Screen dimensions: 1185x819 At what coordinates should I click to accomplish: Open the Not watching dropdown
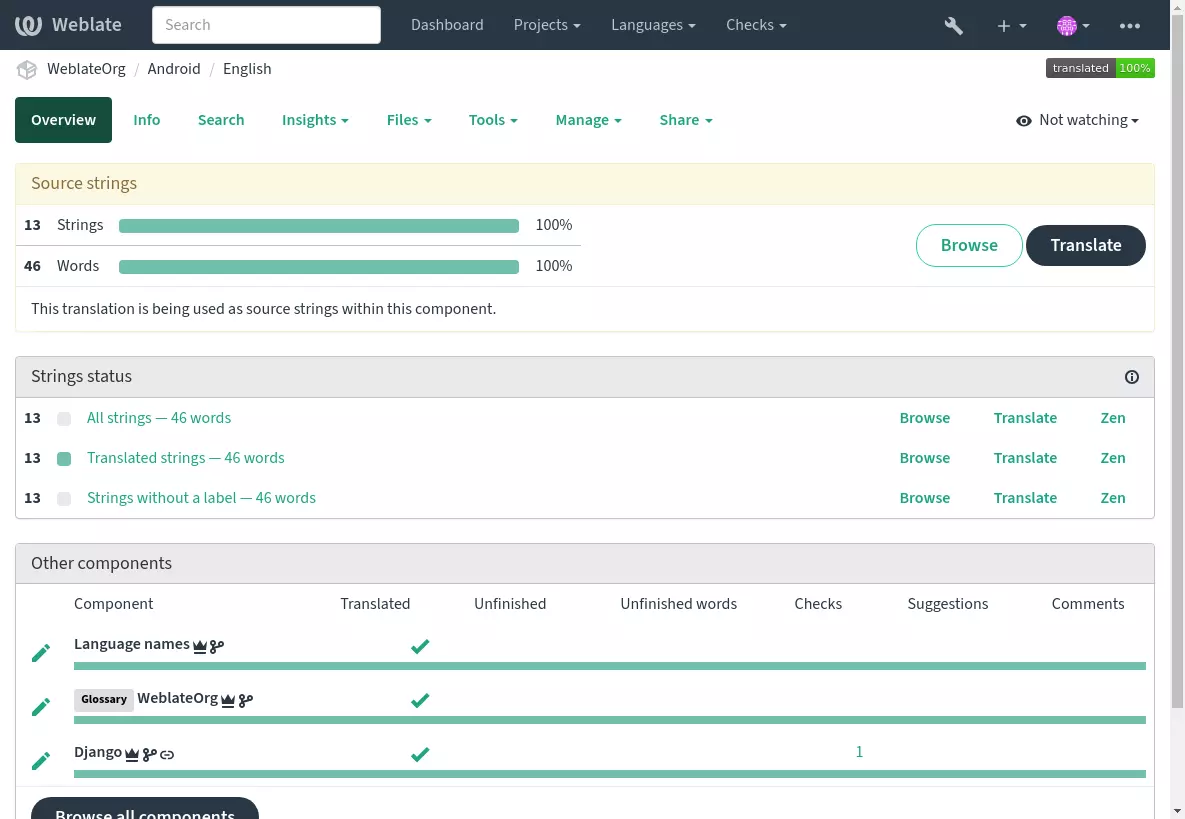(x=1078, y=120)
